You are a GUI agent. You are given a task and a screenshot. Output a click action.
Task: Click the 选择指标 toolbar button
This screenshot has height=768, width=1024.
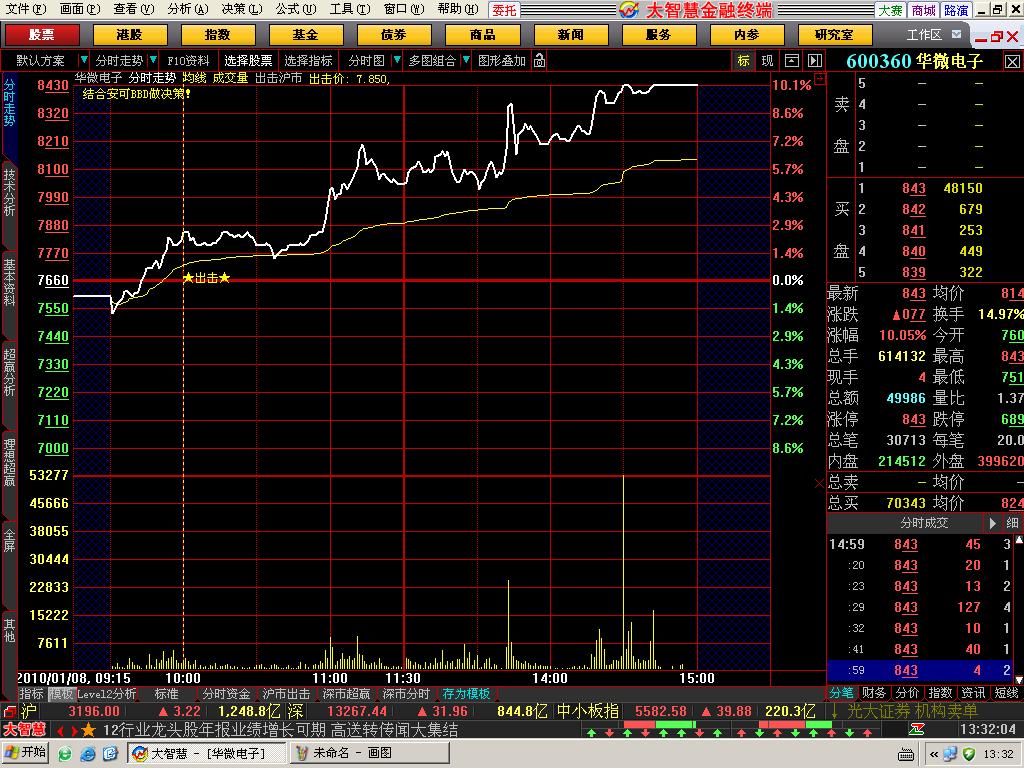(x=308, y=61)
